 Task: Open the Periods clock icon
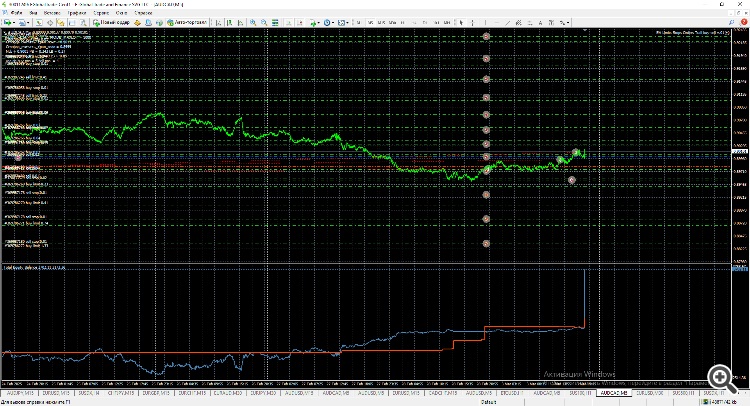pyautogui.click(x=327, y=22)
